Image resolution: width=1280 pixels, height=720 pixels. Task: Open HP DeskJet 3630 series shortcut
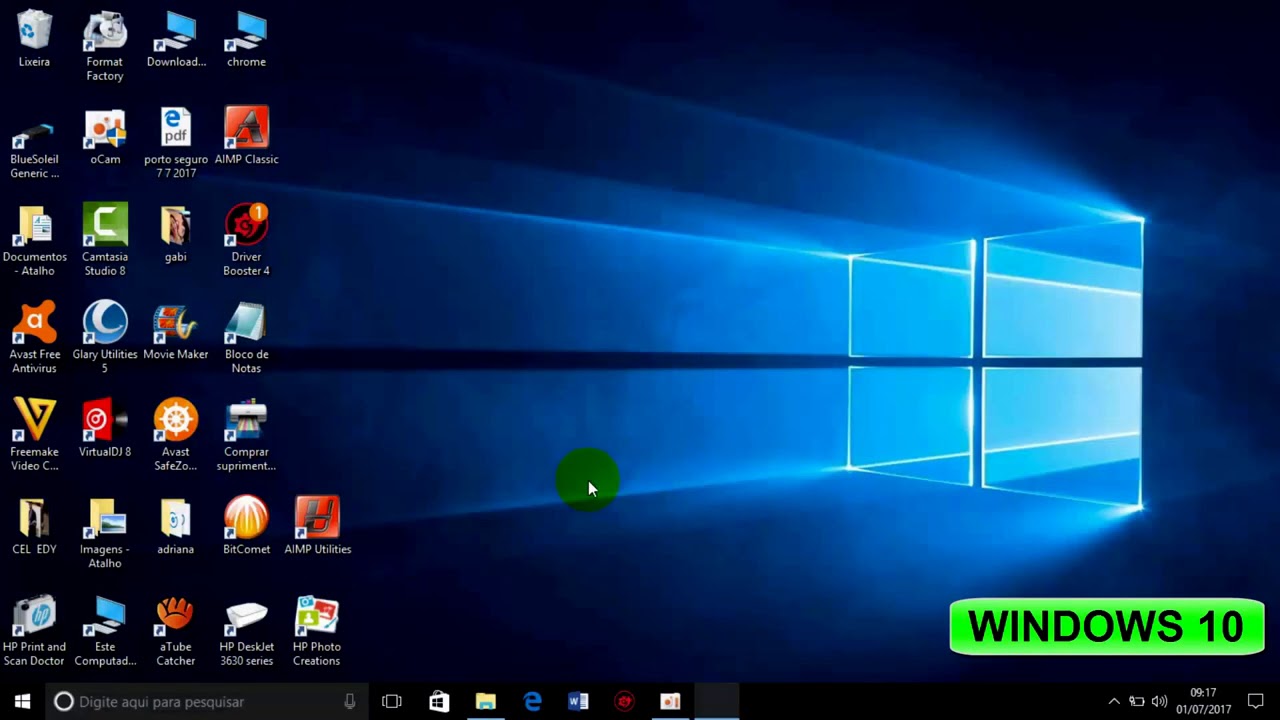click(x=246, y=631)
